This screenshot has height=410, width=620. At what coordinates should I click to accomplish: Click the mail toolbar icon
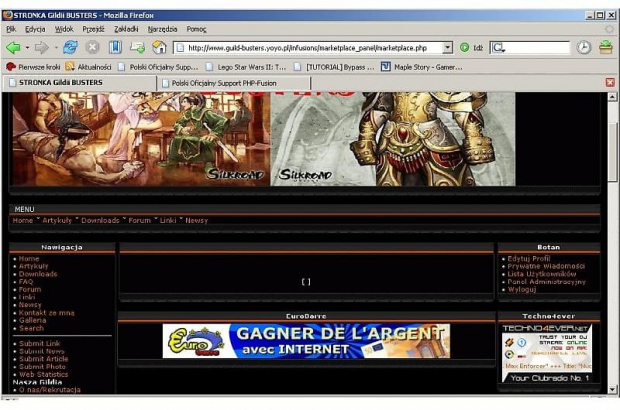coord(137,47)
